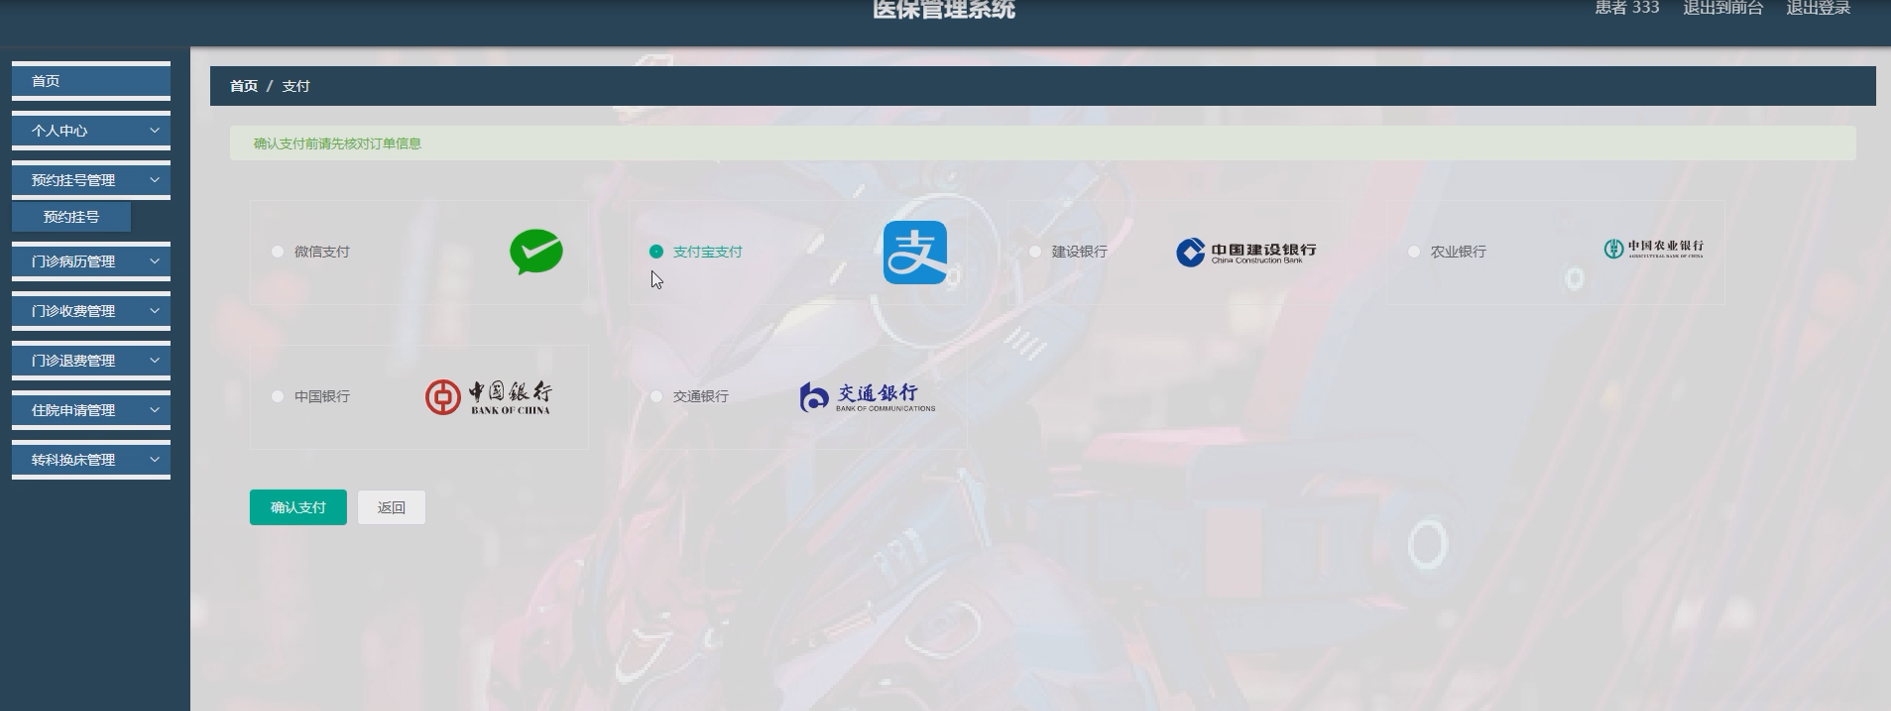
Task: Select the 农业银行 radio button
Action: click(1414, 252)
